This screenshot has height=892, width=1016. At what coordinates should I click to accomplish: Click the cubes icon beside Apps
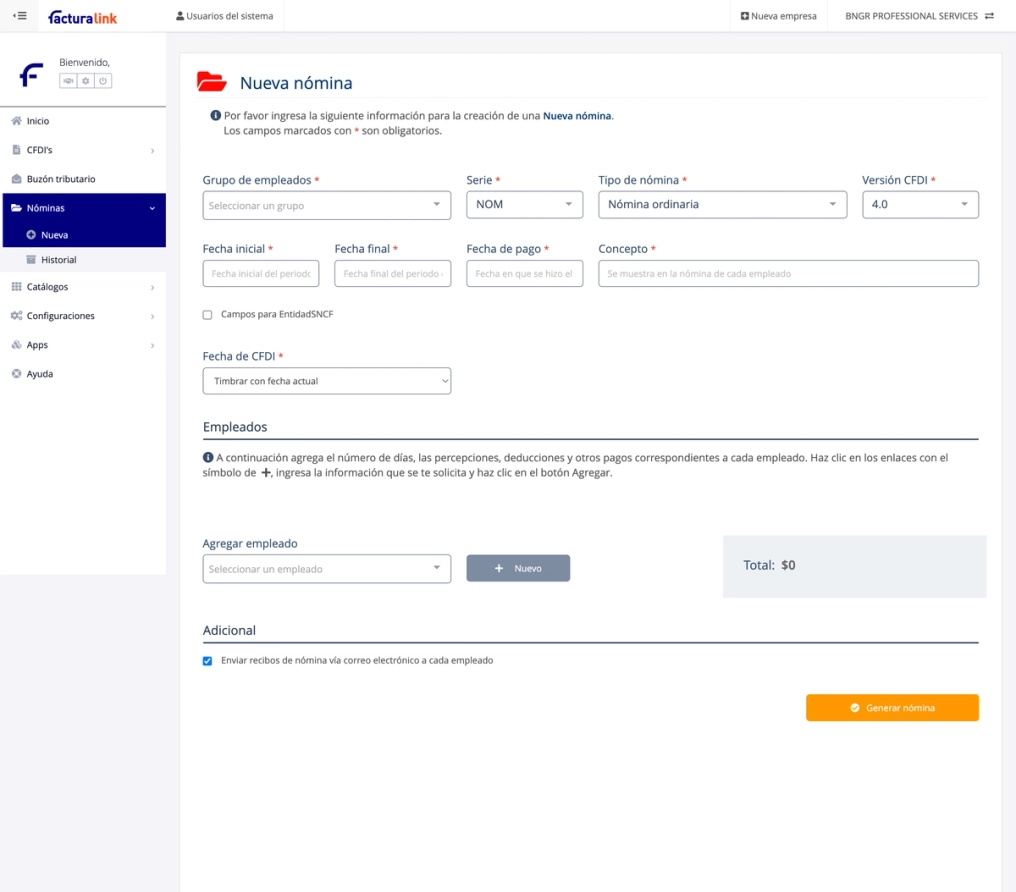pyautogui.click(x=16, y=345)
